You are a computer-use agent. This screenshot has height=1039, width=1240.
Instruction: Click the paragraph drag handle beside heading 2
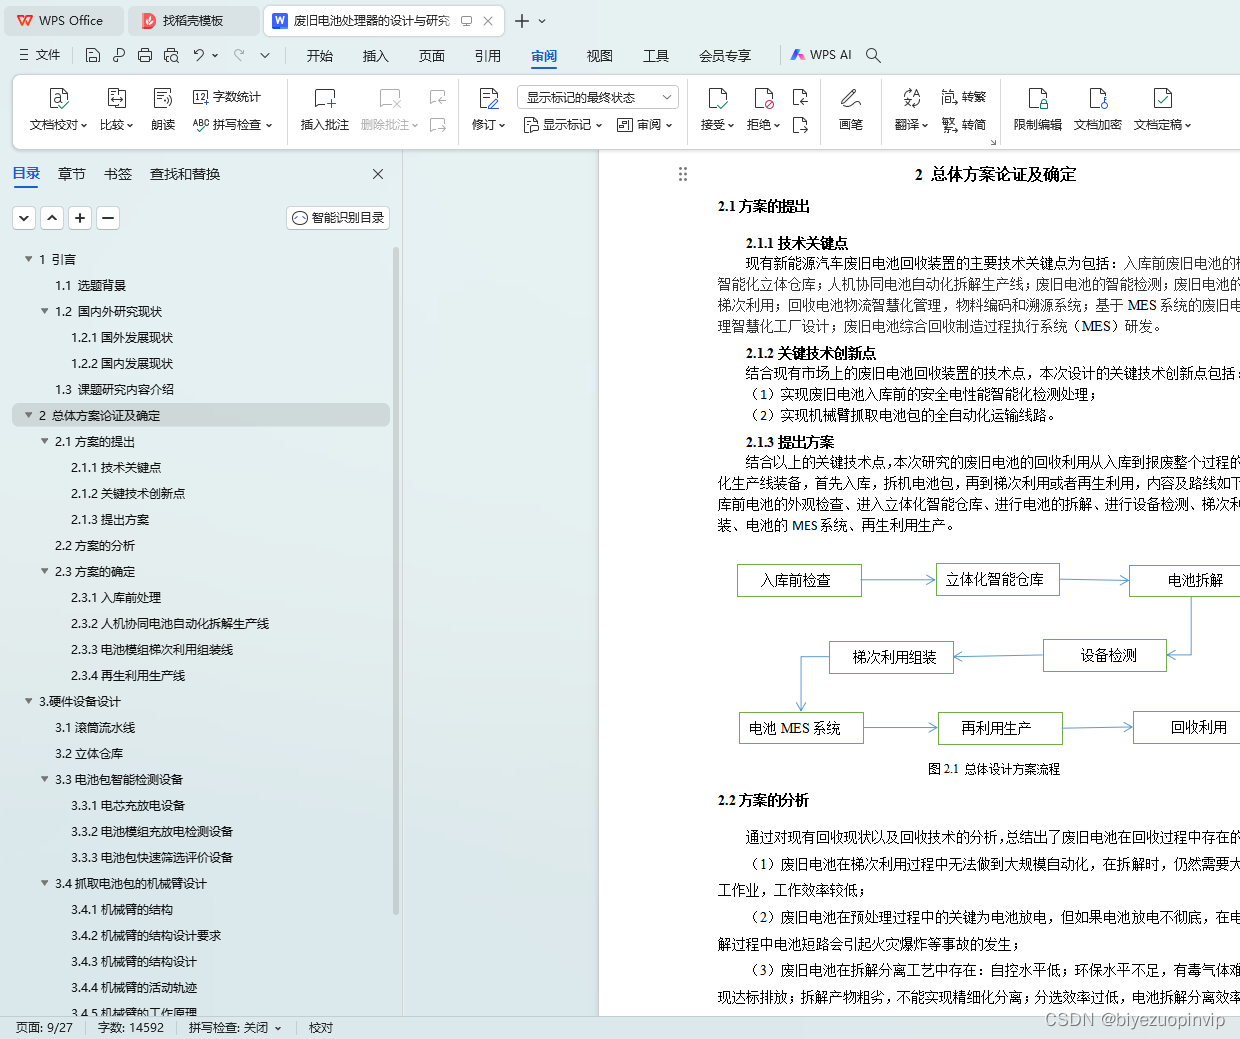tap(683, 174)
